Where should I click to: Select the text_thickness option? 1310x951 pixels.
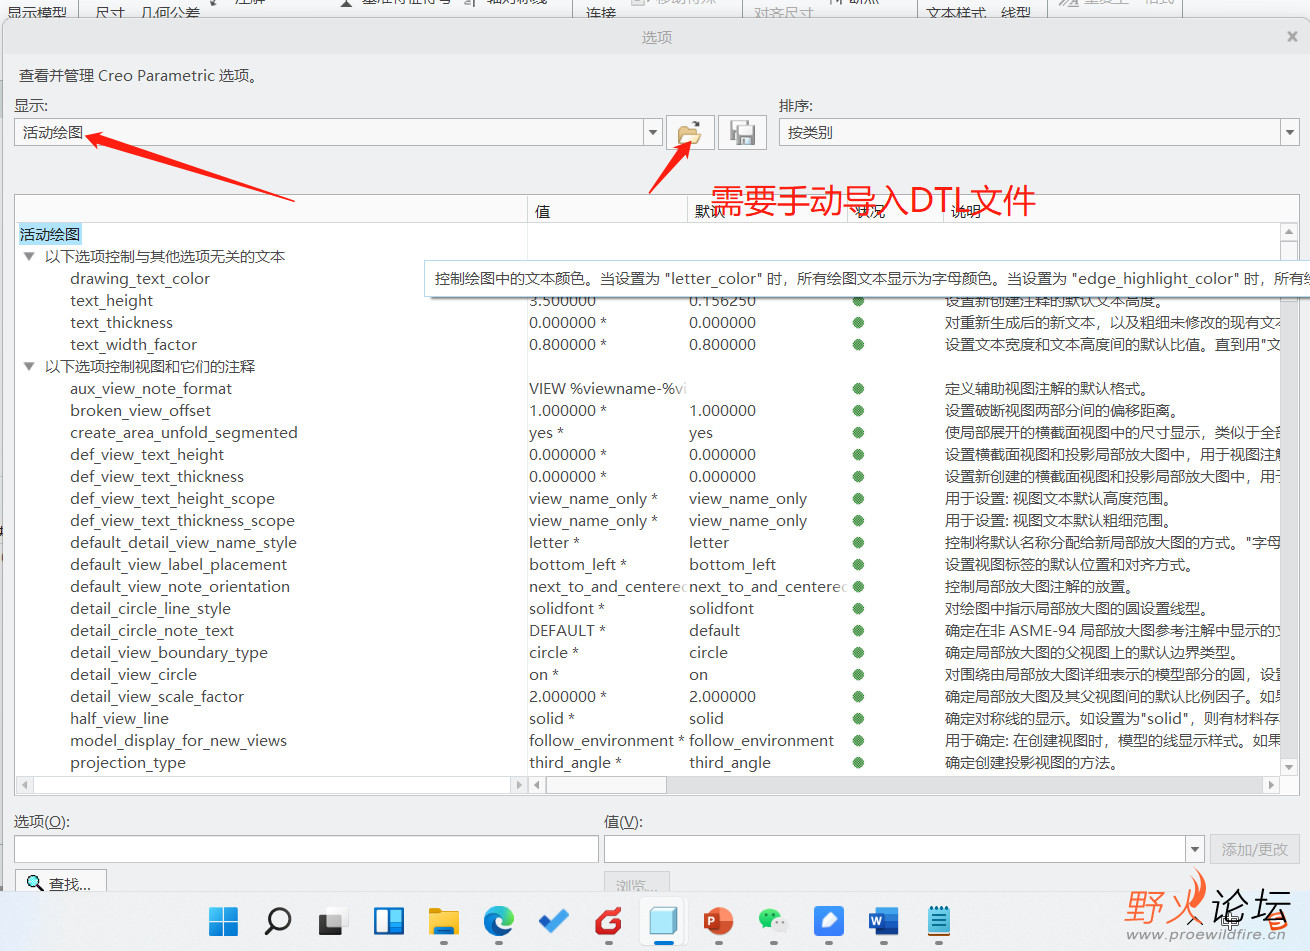pyautogui.click(x=121, y=323)
